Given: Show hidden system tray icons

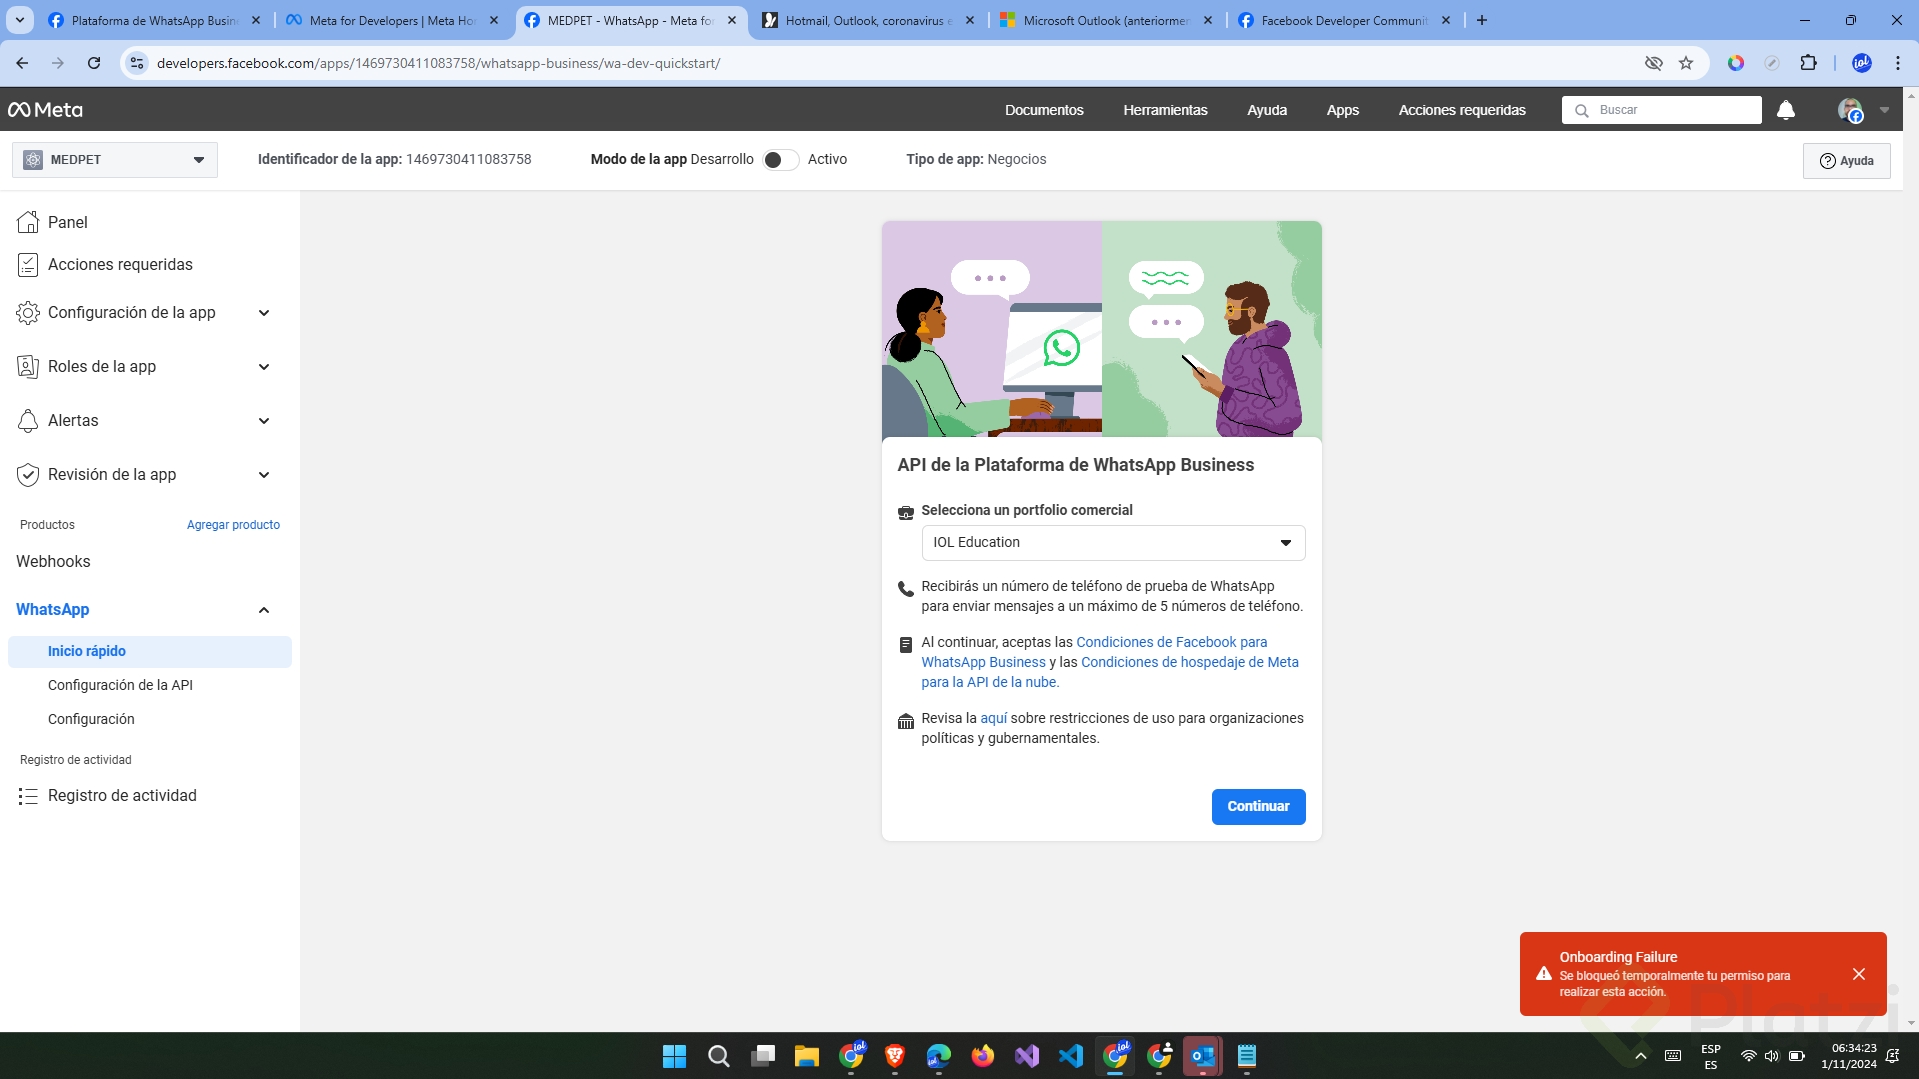Looking at the screenshot, I should point(1641,1056).
